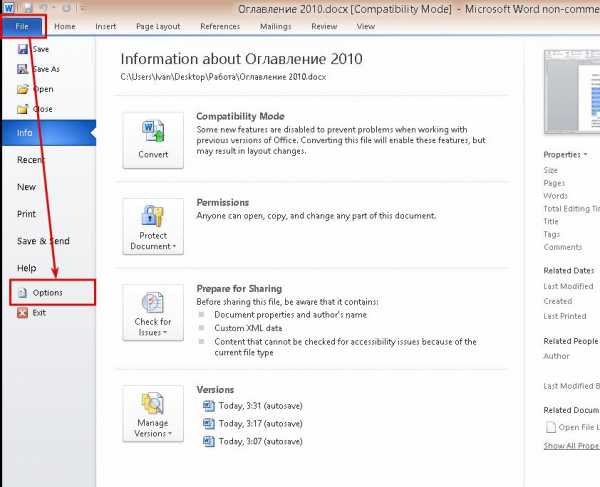Image resolution: width=600 pixels, height=487 pixels.
Task: Switch to the Insert ribbon tab
Action: pos(106,26)
